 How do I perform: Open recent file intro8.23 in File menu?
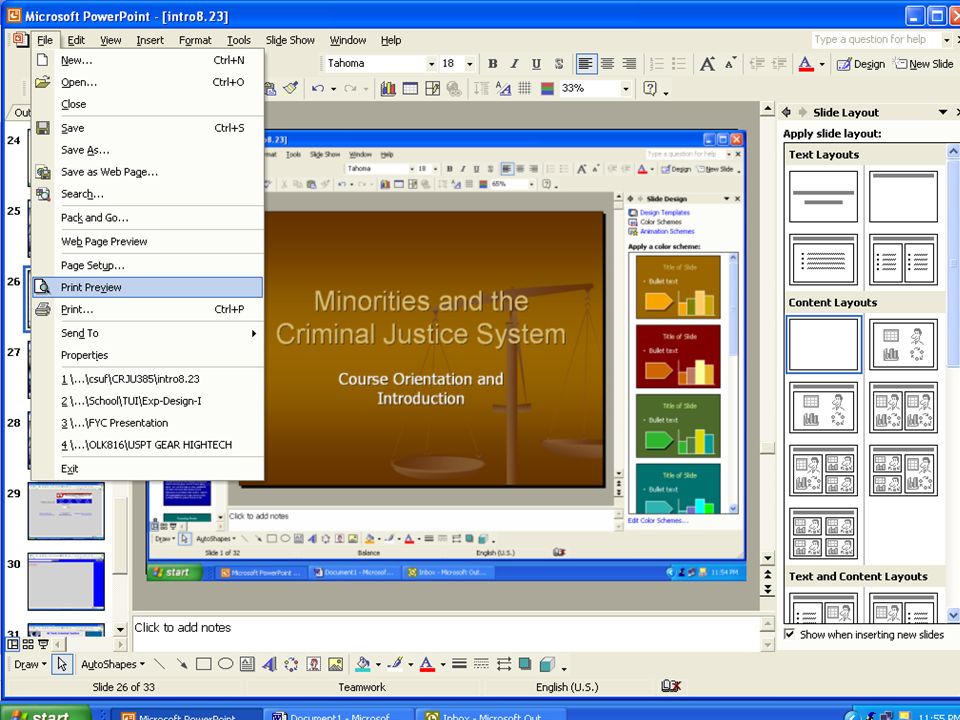pyautogui.click(x=148, y=379)
